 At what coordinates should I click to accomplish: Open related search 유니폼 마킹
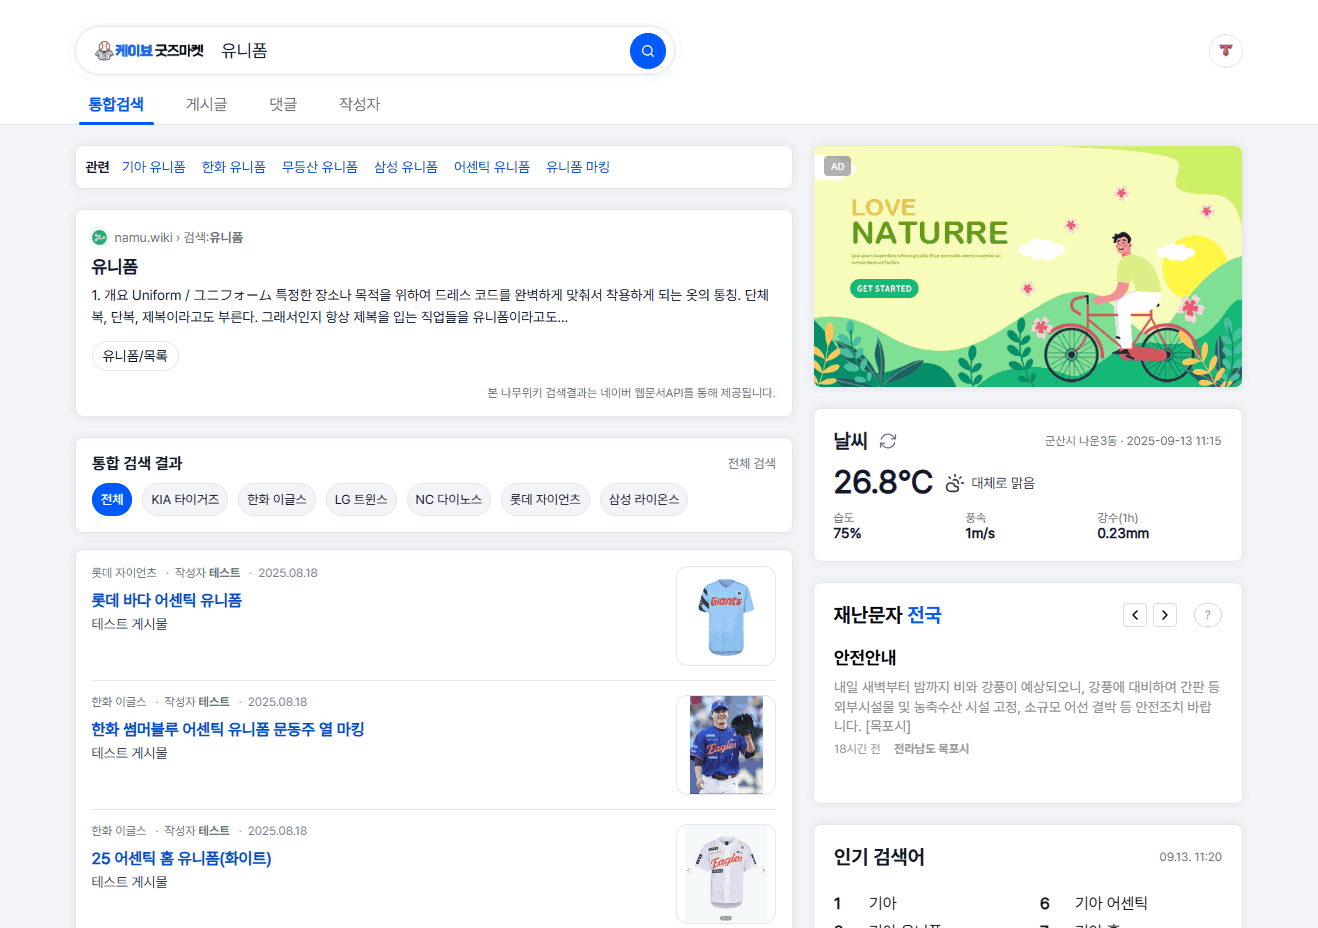tap(578, 167)
